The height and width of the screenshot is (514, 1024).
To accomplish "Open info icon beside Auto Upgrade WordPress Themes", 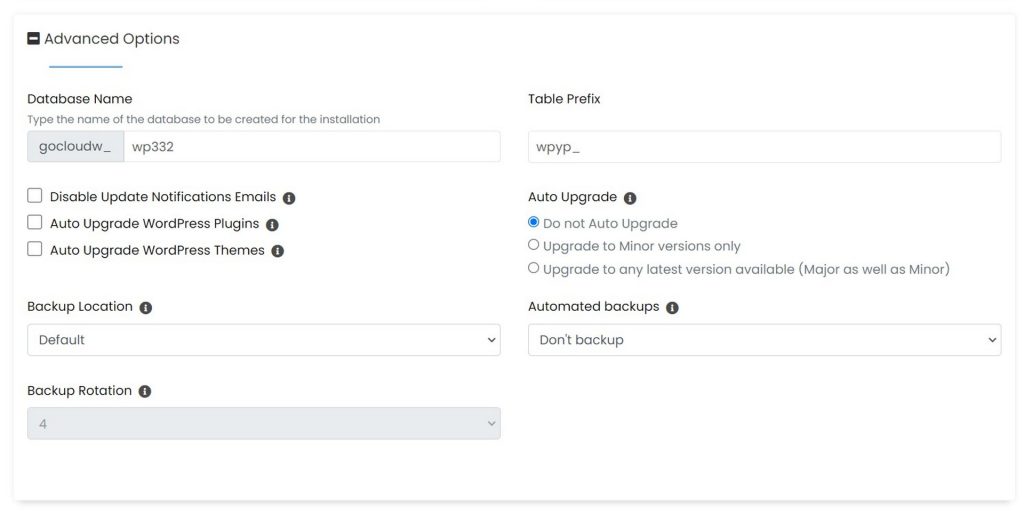I will pos(278,251).
